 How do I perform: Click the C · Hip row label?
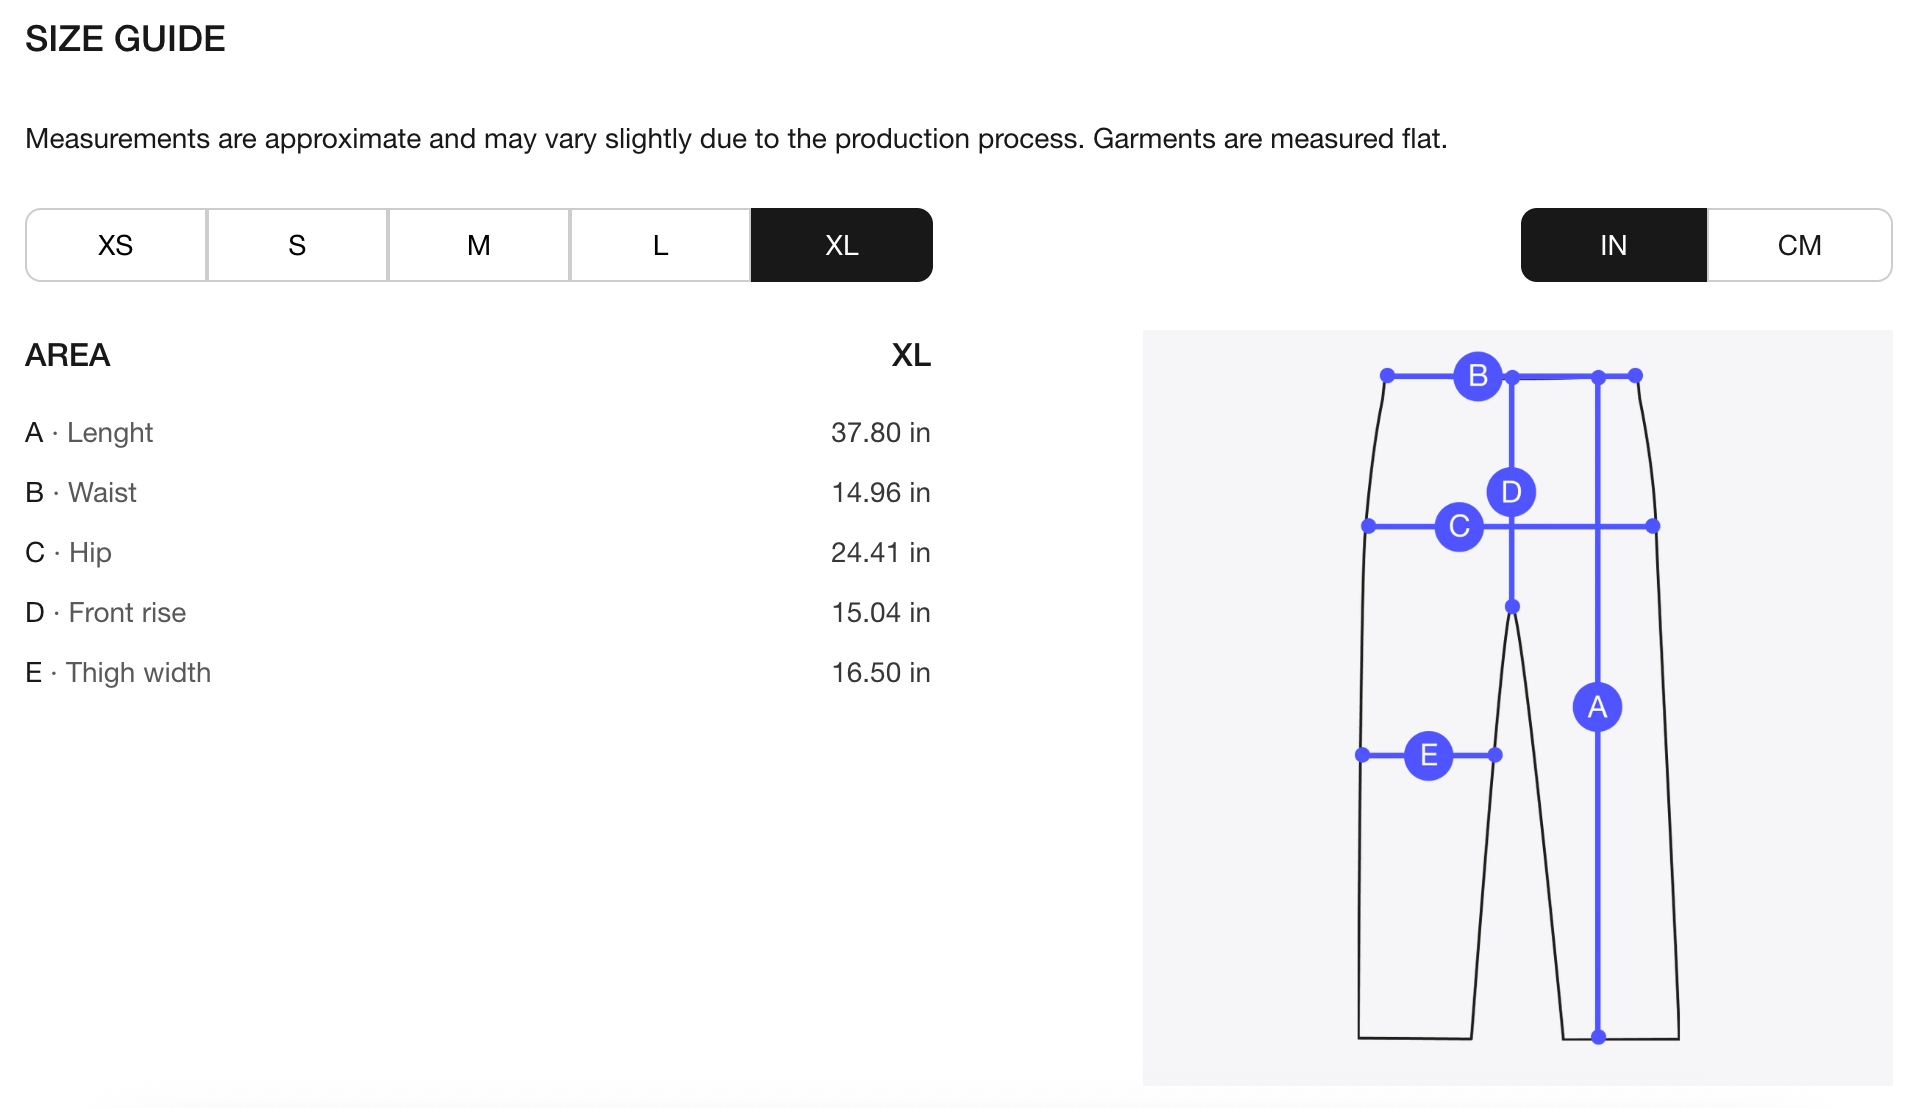68,553
